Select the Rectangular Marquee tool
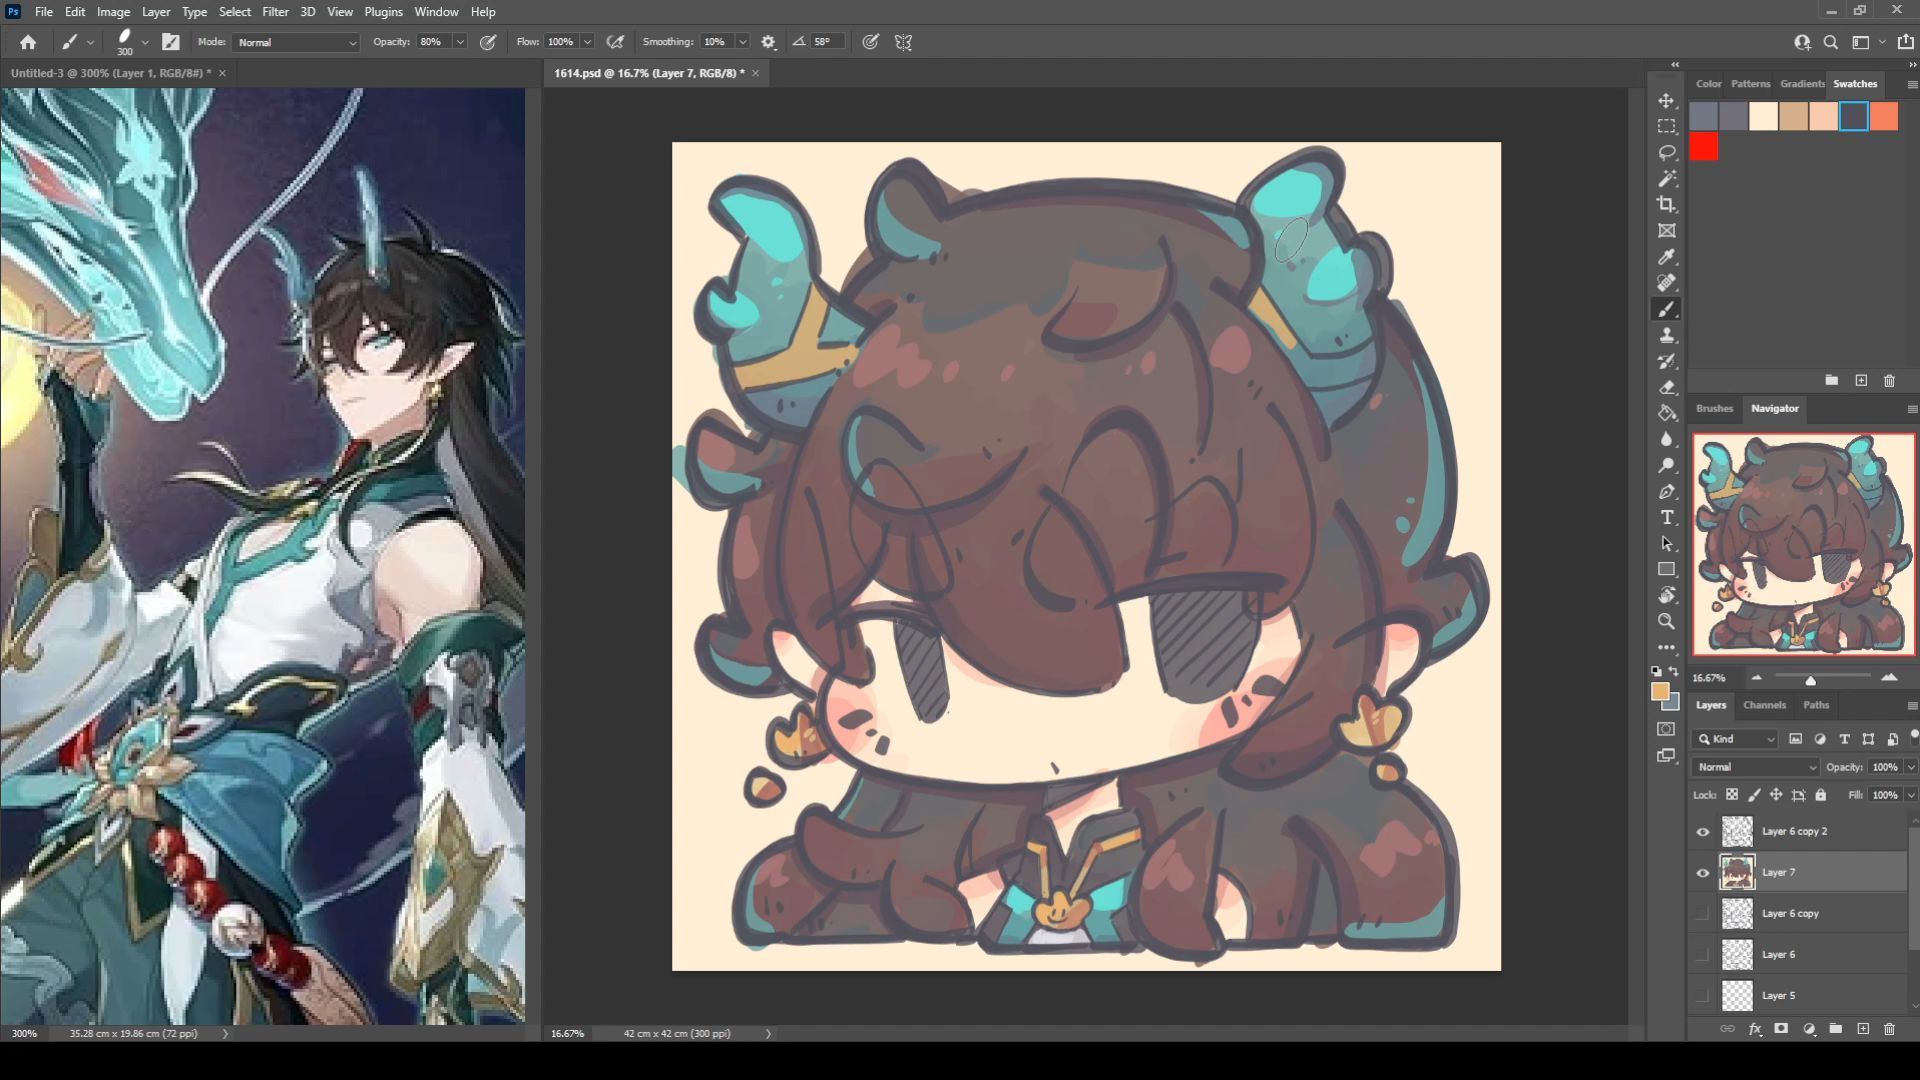1920x1080 pixels. tap(1666, 127)
